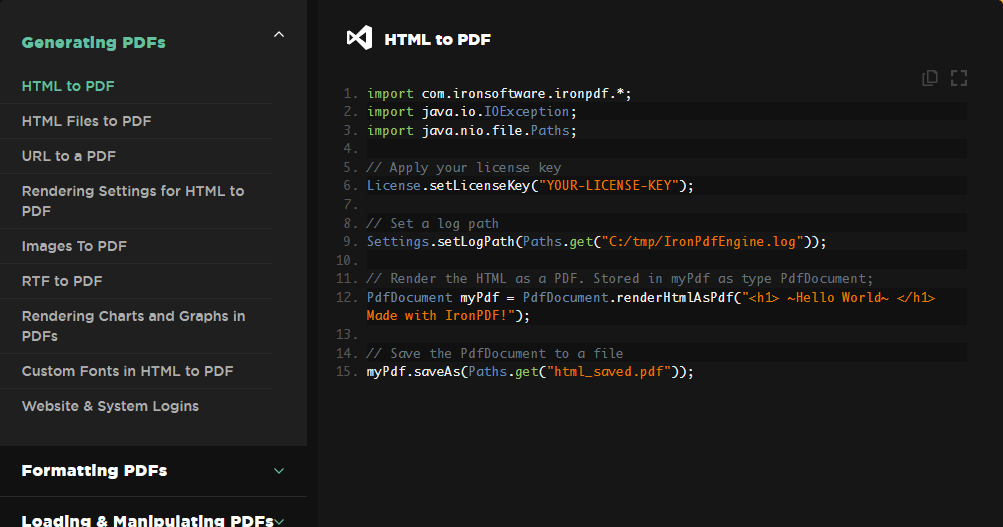Click the Visual Studio logo icon
Screen dimensions: 1003x527
(x=359, y=38)
